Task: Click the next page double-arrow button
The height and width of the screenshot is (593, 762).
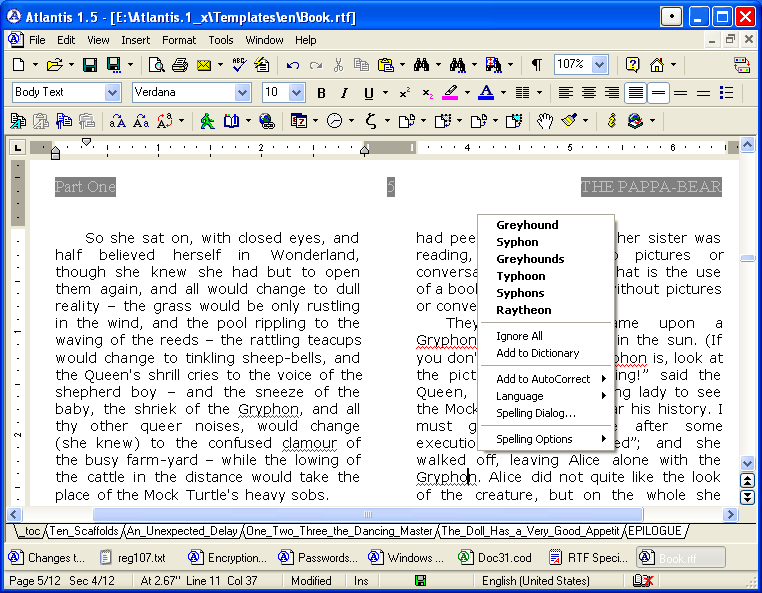Action: click(x=747, y=497)
